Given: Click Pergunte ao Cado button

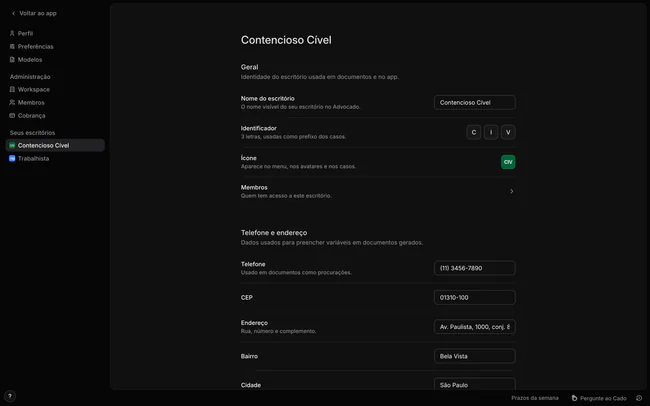Looking at the screenshot, I should [599, 398].
